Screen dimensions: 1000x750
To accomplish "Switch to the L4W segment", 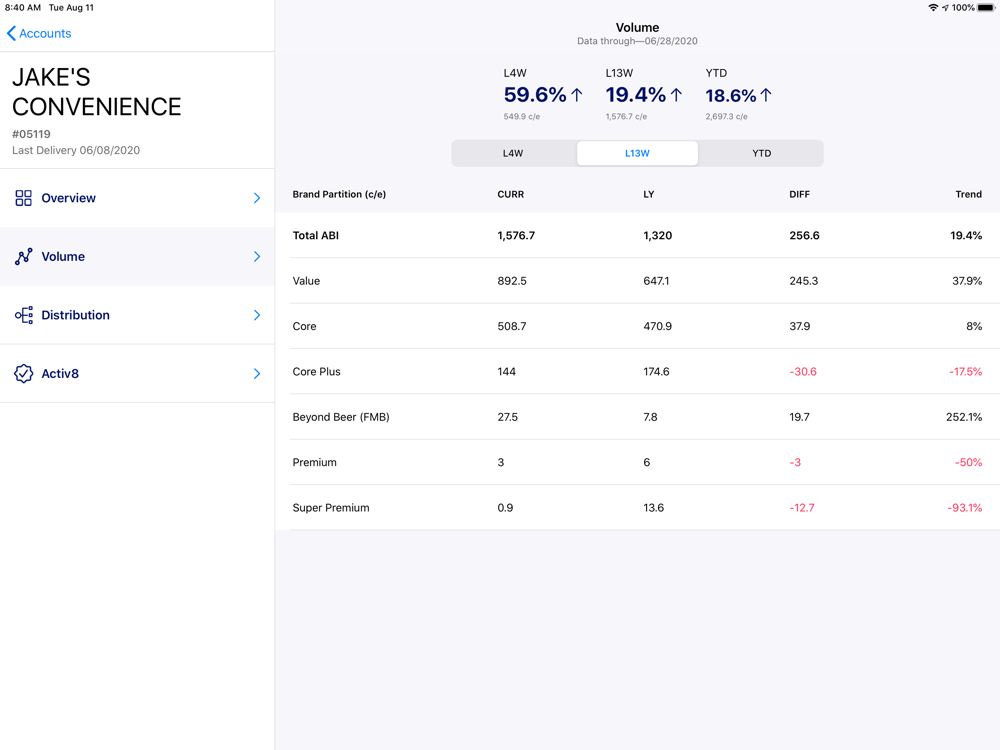I will pos(513,153).
